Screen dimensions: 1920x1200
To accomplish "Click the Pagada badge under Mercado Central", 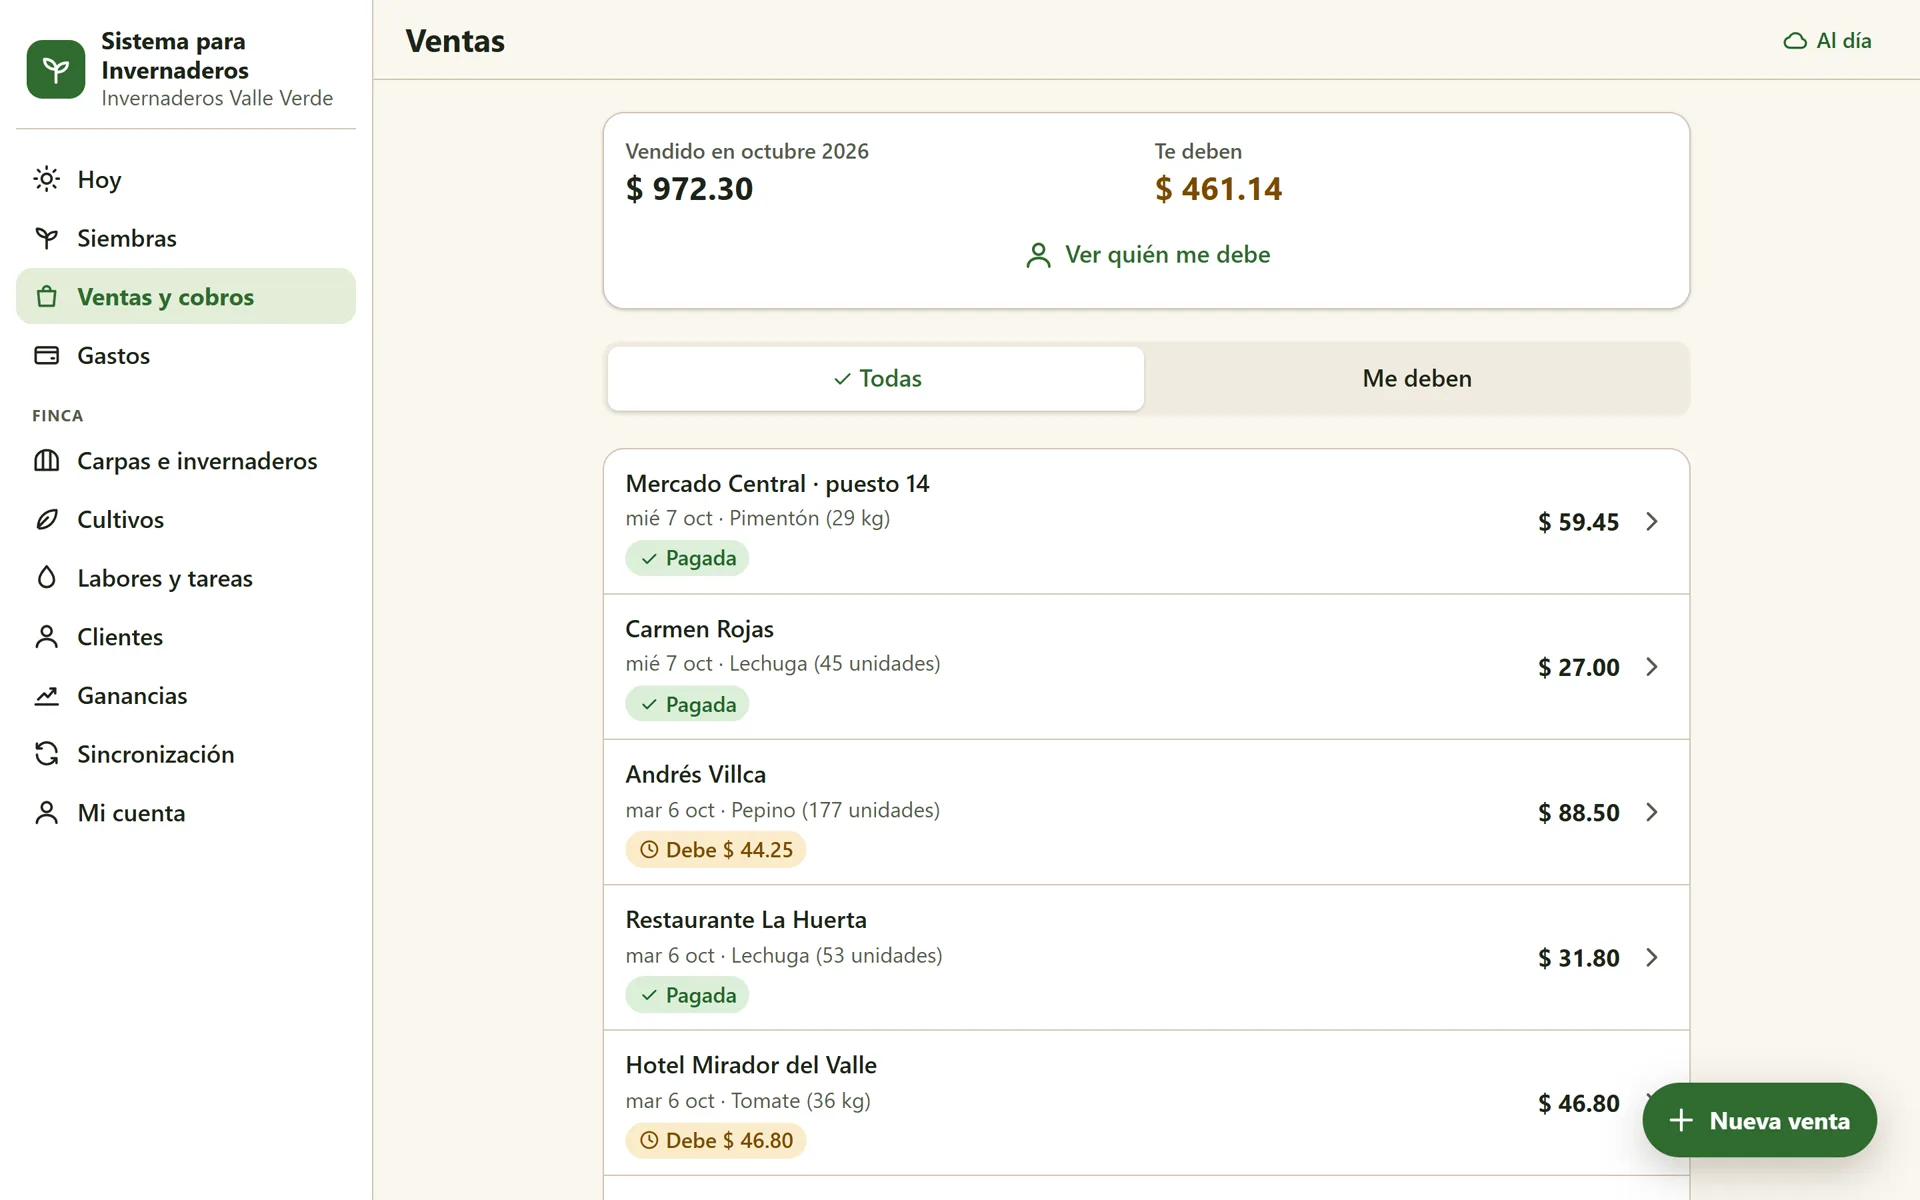I will (687, 558).
